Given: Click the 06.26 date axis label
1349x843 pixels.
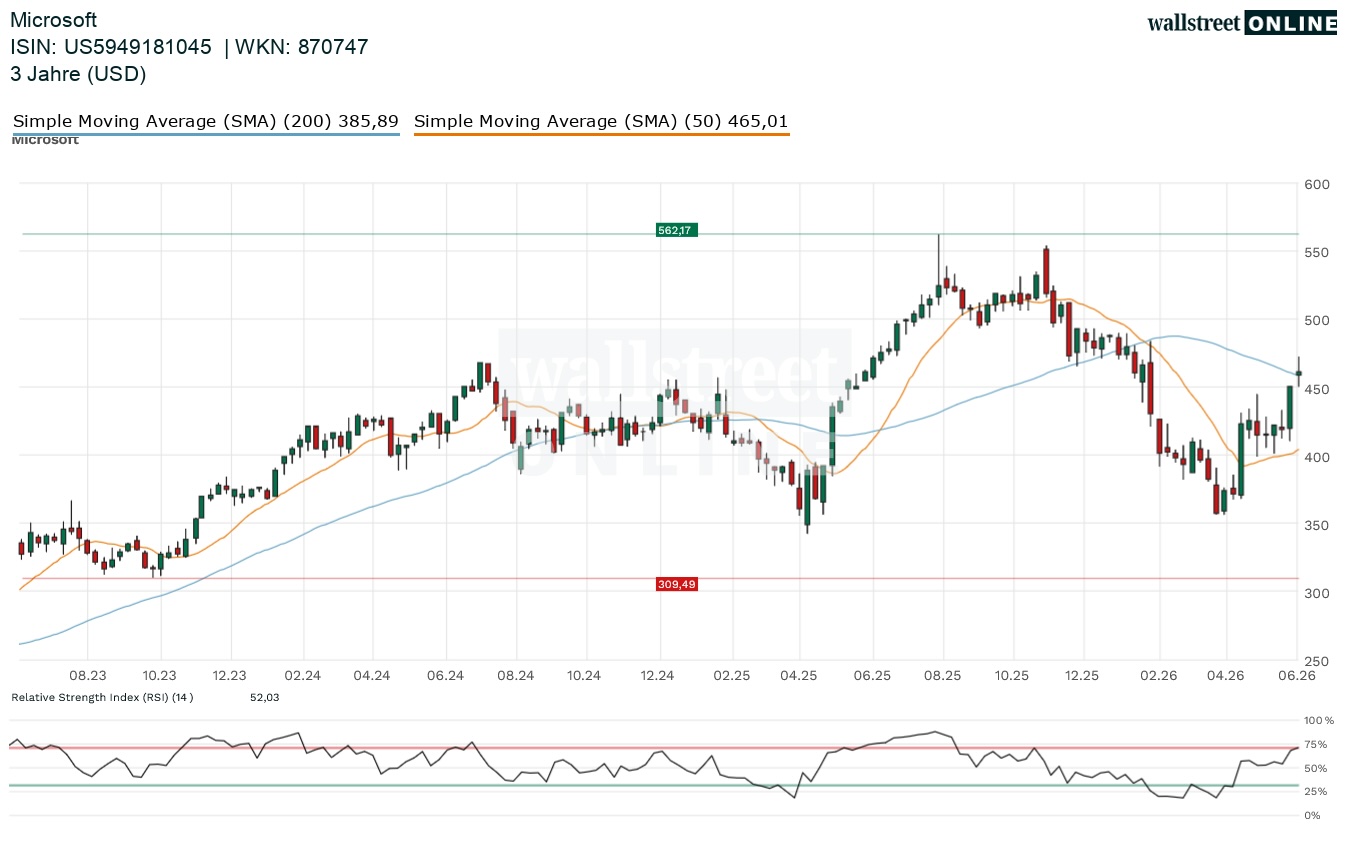Looking at the screenshot, I should click(x=1297, y=676).
